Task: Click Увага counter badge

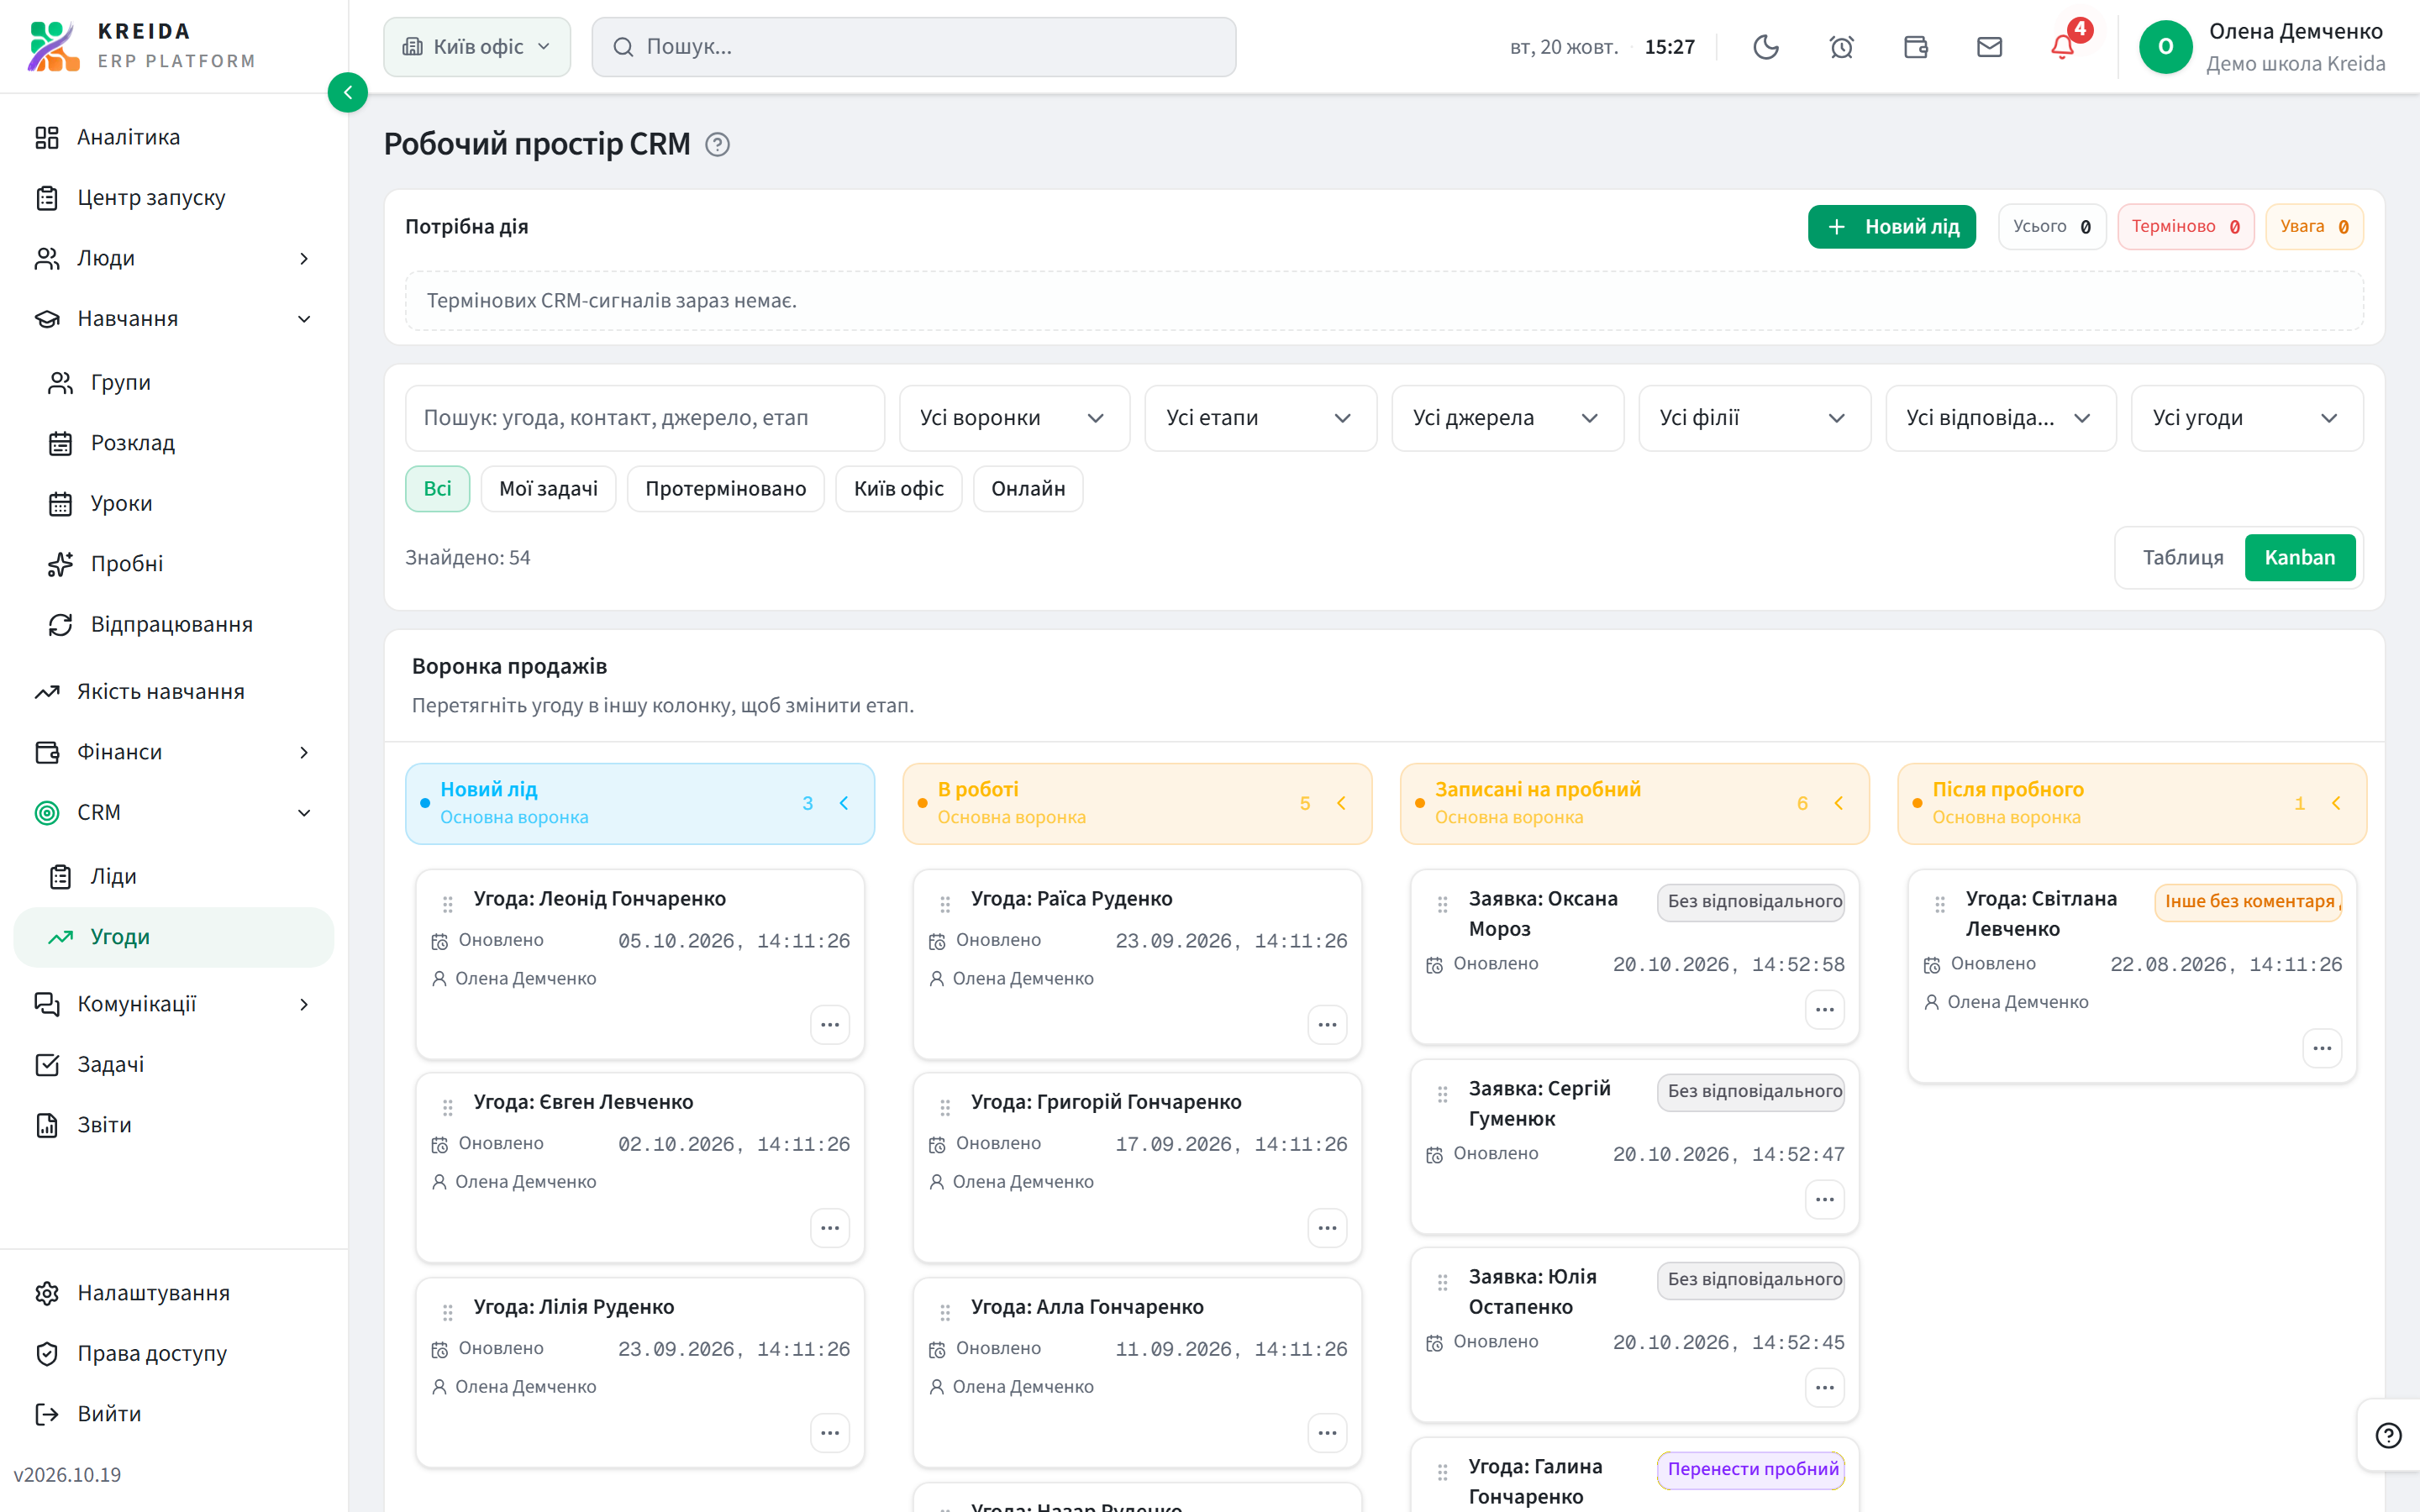Action: coord(2314,226)
